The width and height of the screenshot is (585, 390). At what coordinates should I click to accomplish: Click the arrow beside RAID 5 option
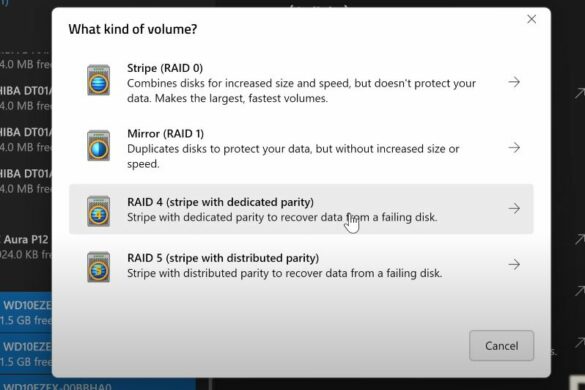[514, 264]
